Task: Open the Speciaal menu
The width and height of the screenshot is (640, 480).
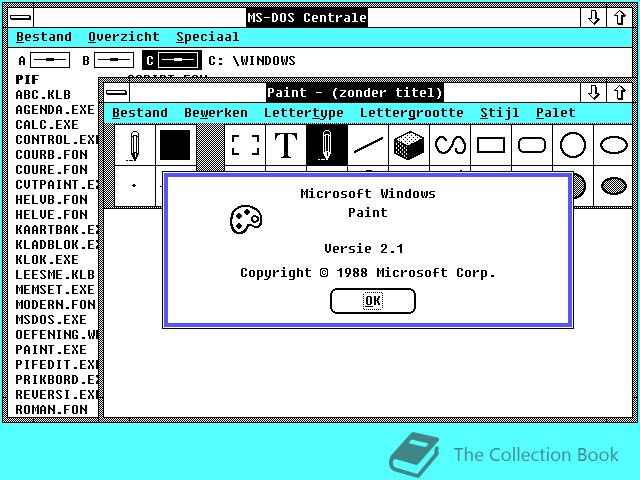Action: point(207,37)
